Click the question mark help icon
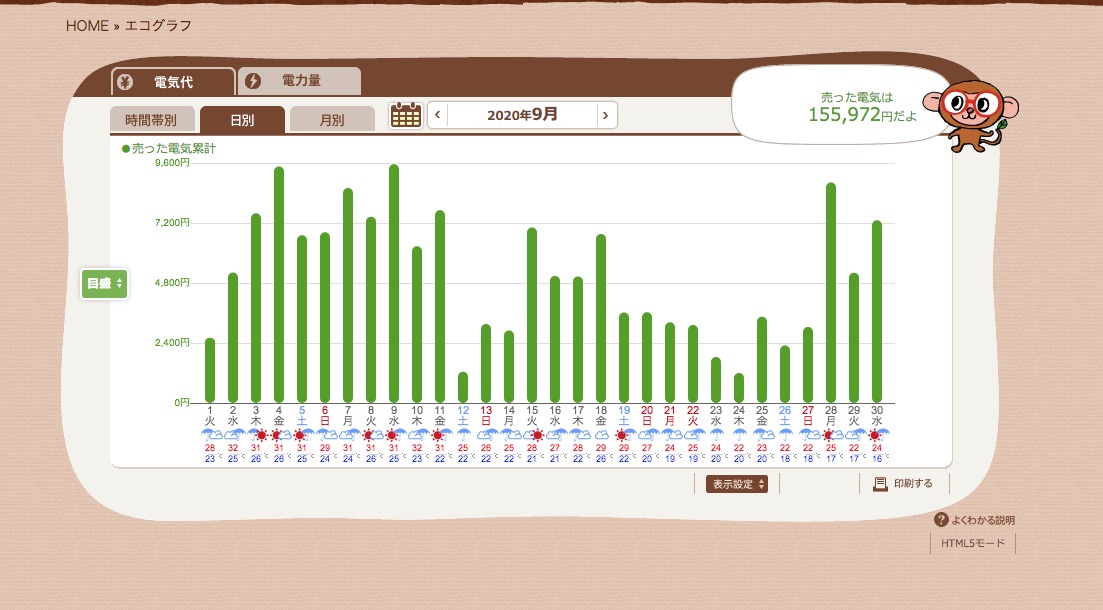This screenshot has width=1103, height=610. point(941,520)
